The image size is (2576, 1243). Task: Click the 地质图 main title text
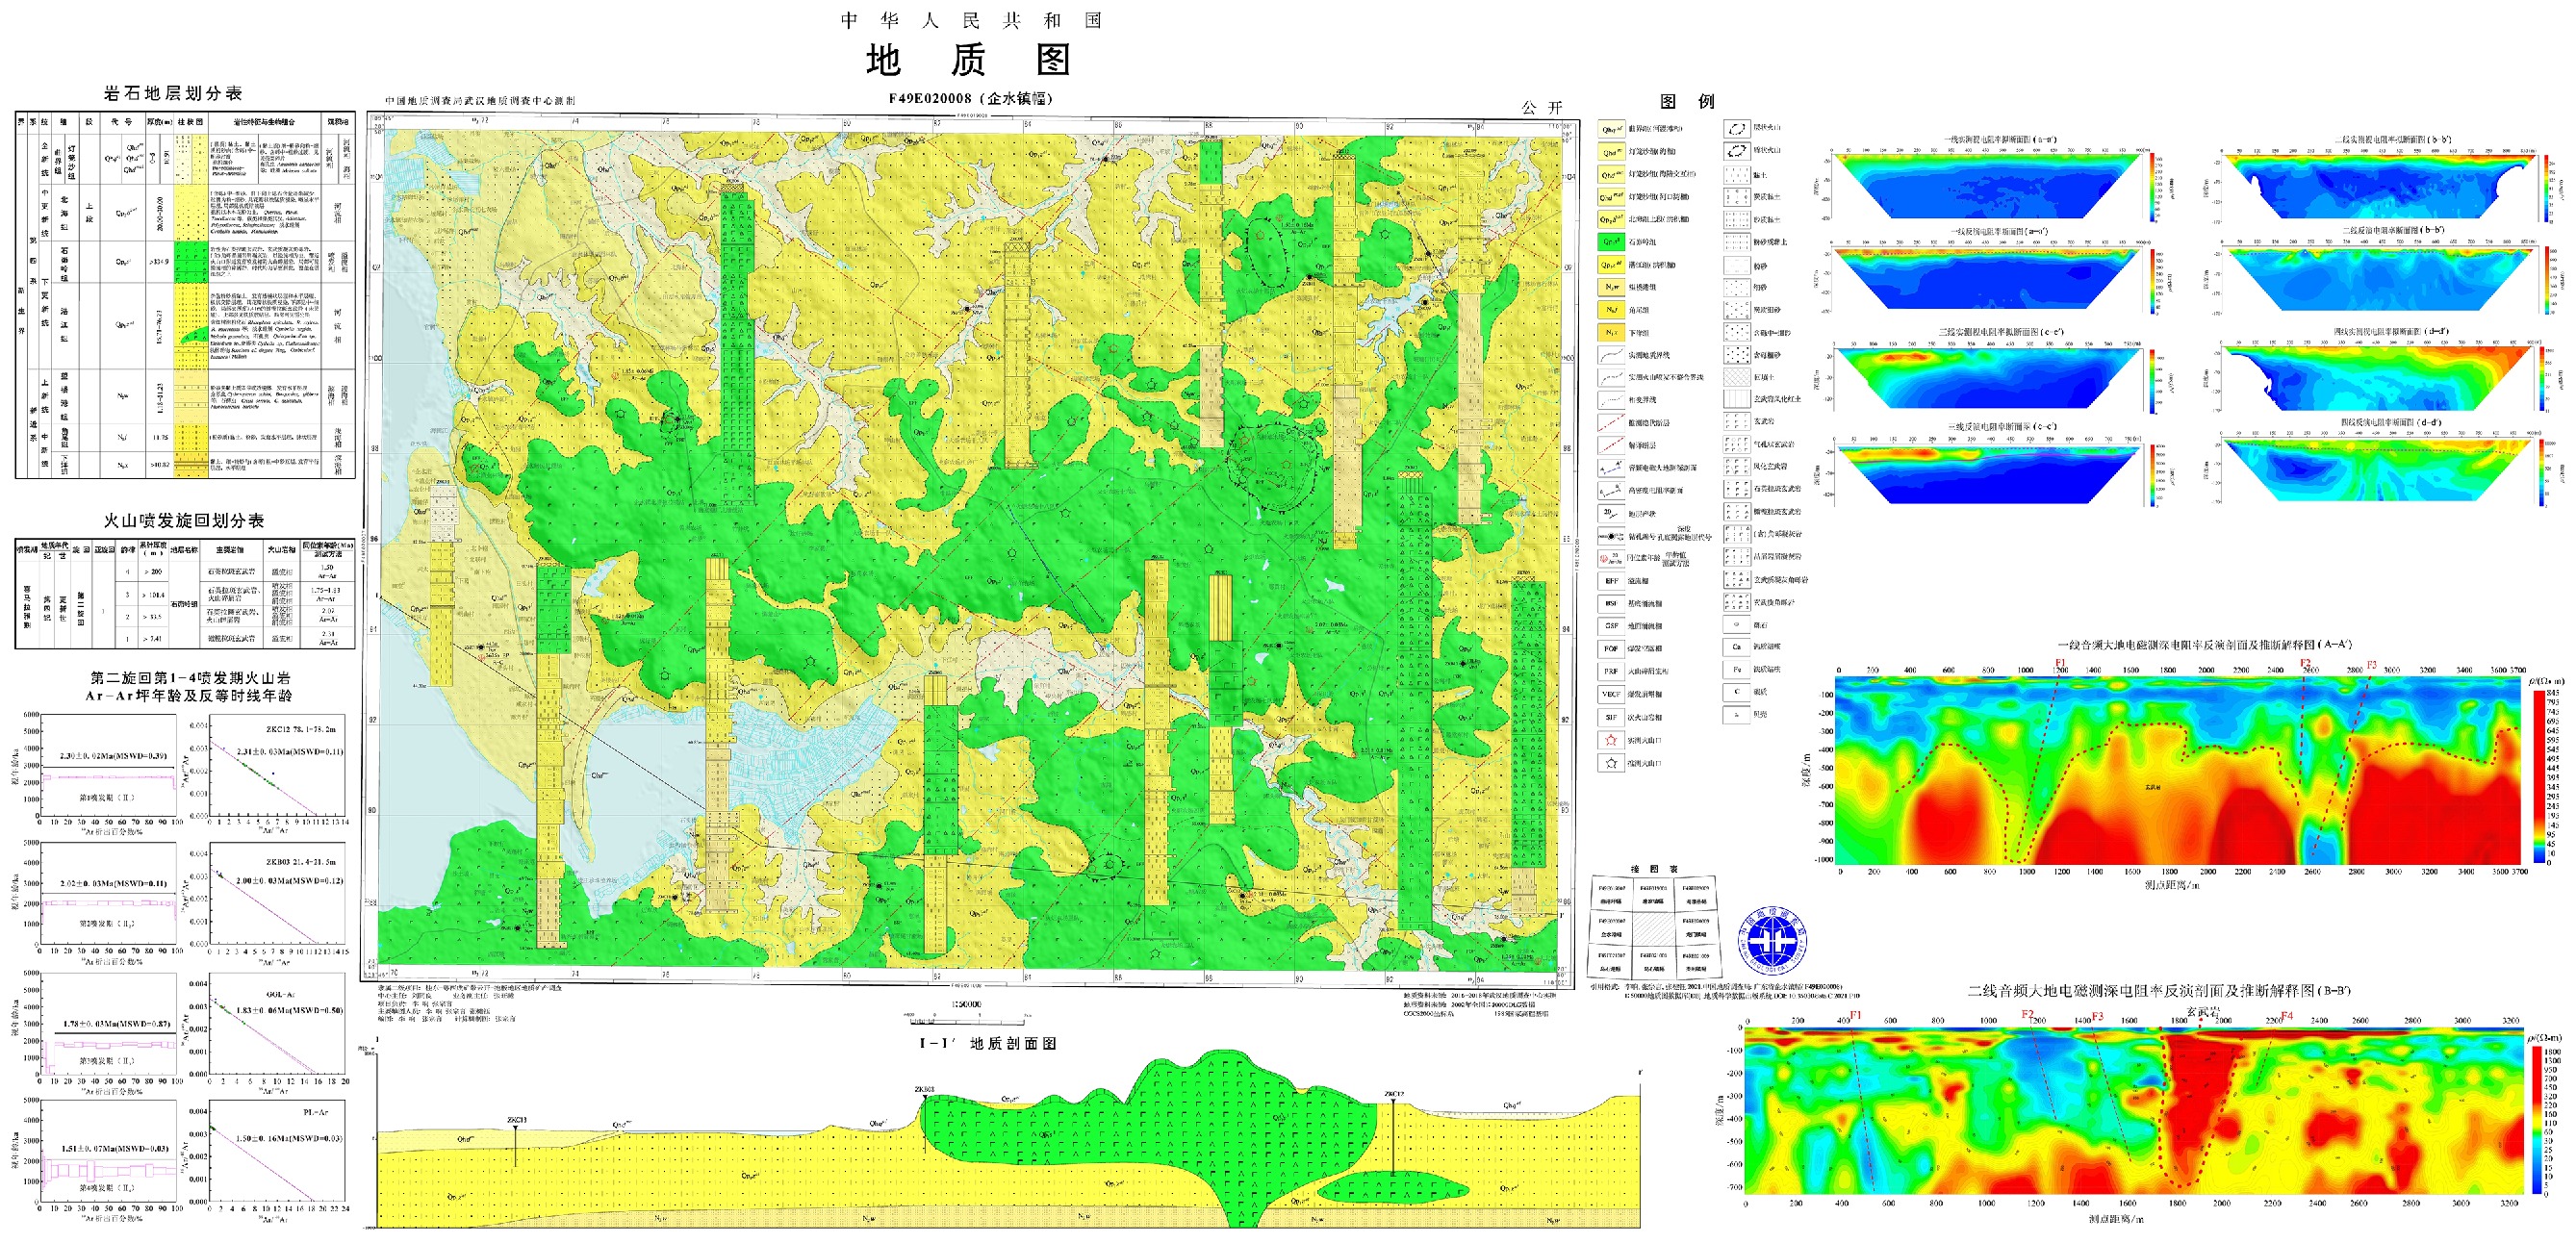coord(968,60)
